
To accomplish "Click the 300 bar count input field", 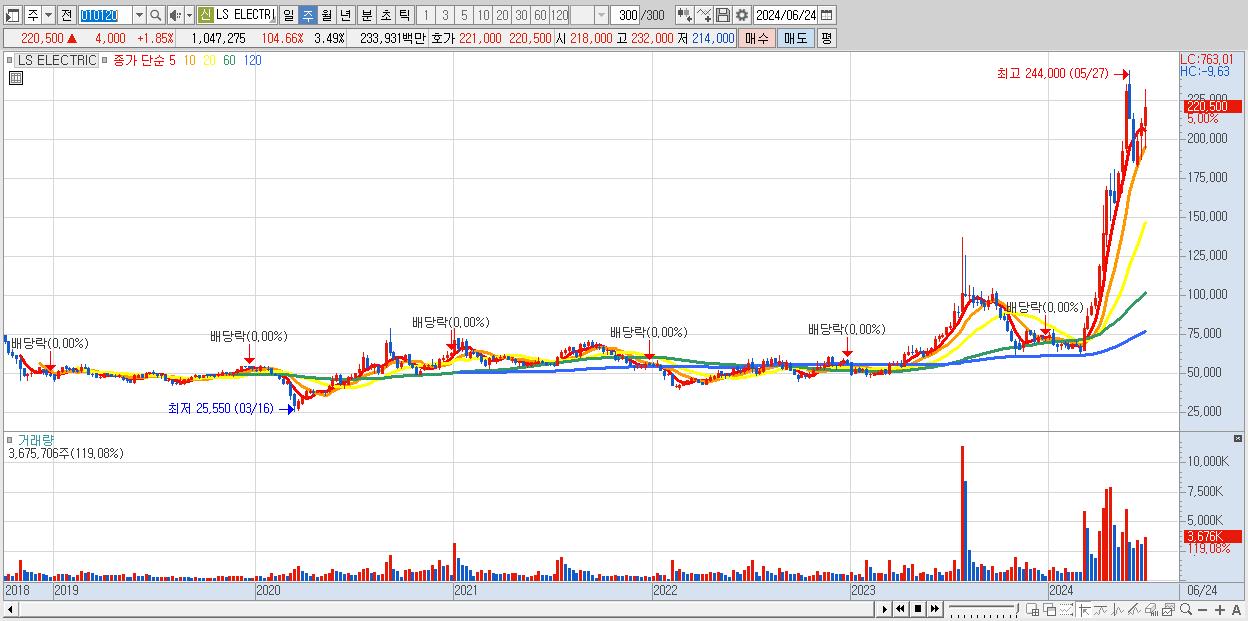I will pos(626,15).
